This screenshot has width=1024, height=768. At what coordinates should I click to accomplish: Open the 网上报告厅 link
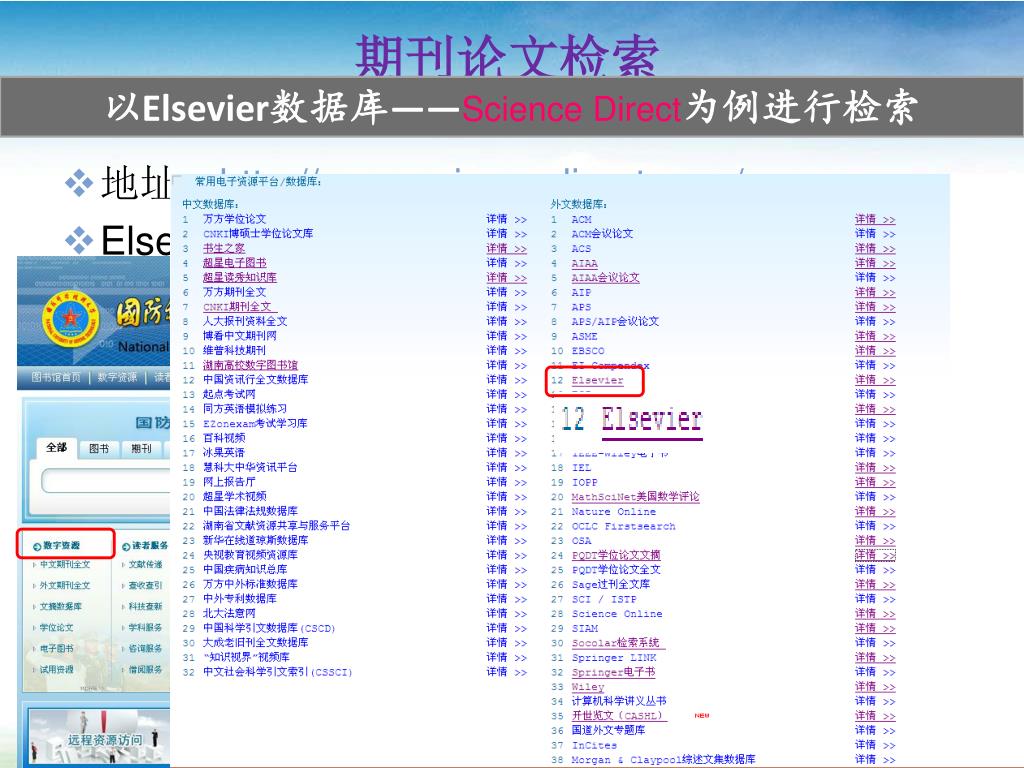pyautogui.click(x=229, y=482)
